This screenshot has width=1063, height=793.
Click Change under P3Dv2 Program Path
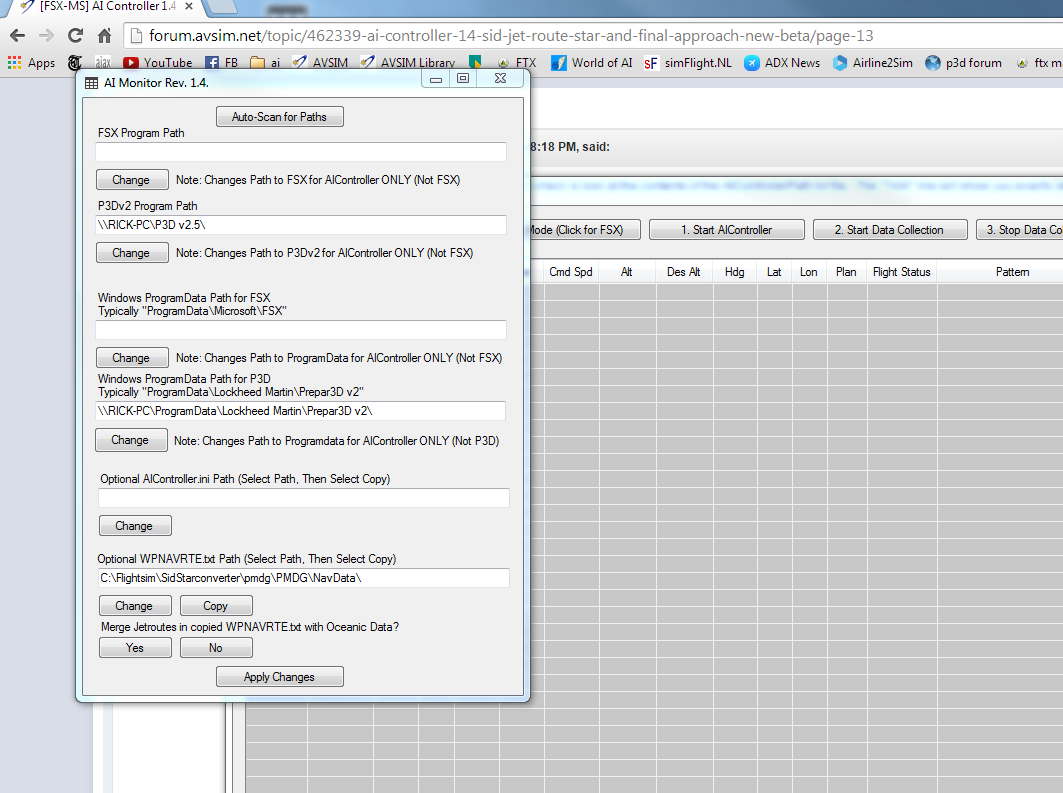click(132, 253)
